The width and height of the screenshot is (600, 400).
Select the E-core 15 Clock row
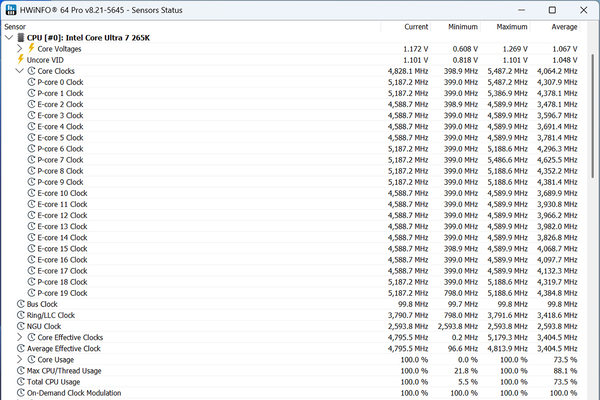tap(291, 248)
